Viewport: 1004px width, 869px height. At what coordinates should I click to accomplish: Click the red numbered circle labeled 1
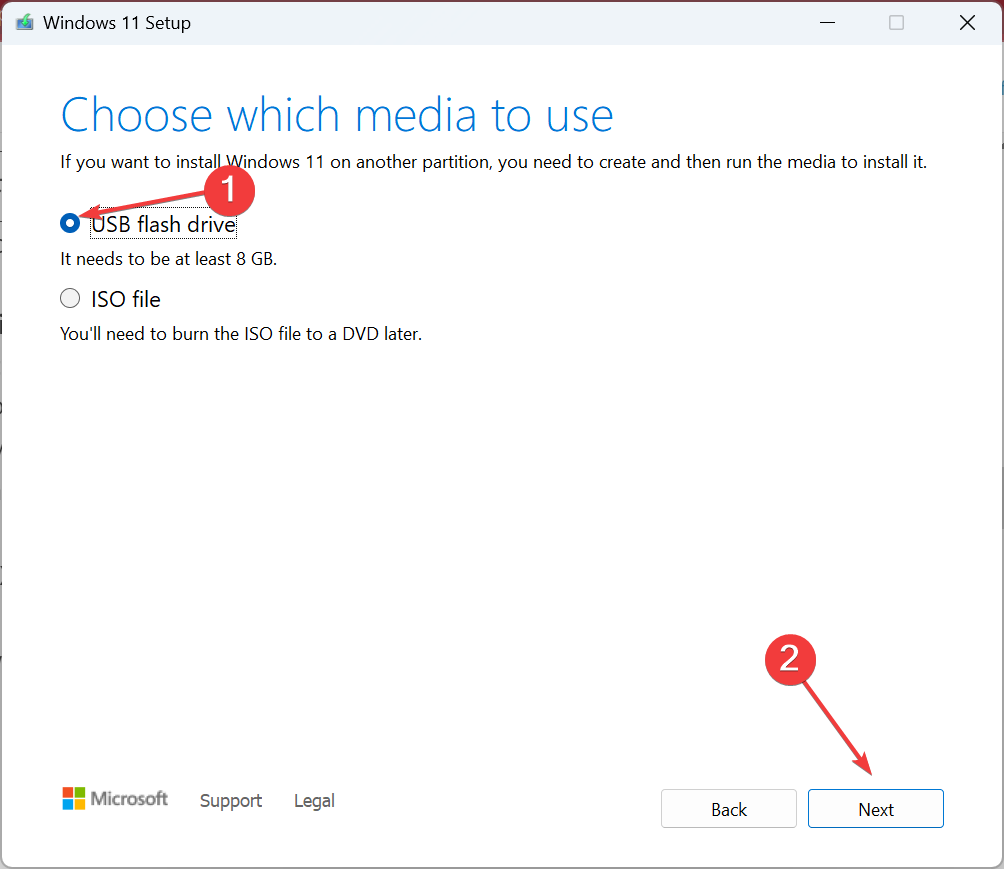coord(229,191)
